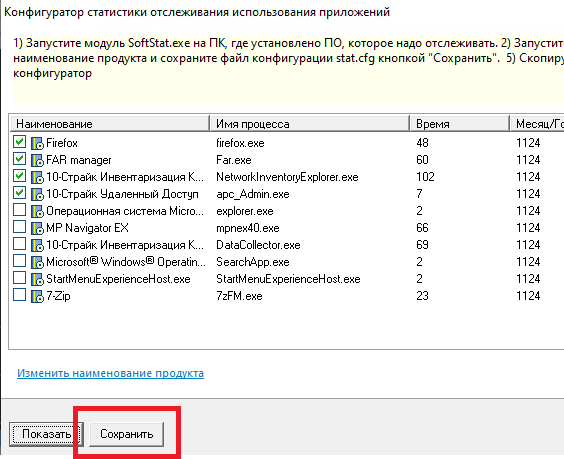Sort by the Наименование column header

[x=110, y=124]
